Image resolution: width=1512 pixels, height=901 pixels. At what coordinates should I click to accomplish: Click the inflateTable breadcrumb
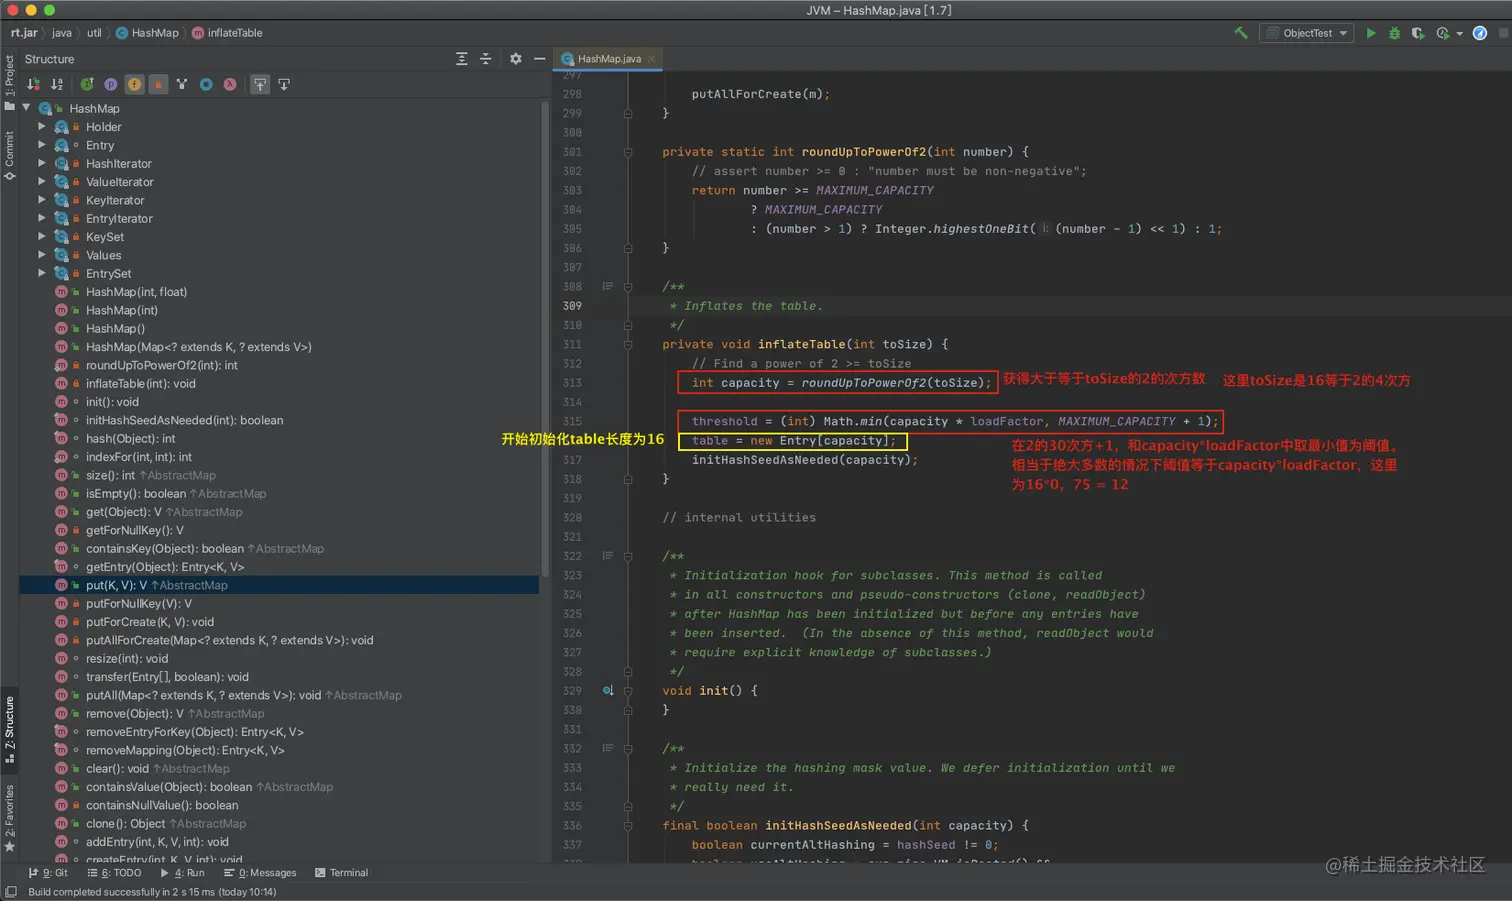tap(227, 33)
